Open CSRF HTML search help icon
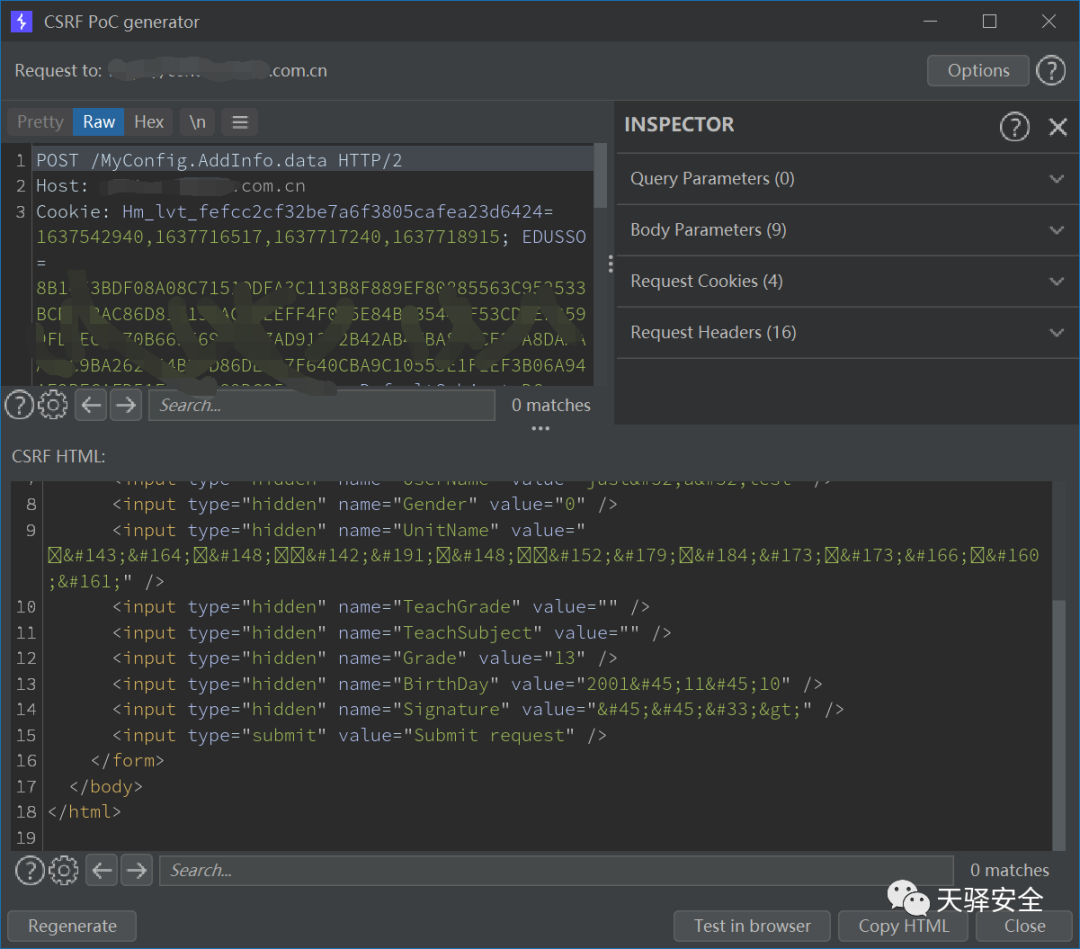Image resolution: width=1080 pixels, height=949 pixels. pyautogui.click(x=30, y=870)
